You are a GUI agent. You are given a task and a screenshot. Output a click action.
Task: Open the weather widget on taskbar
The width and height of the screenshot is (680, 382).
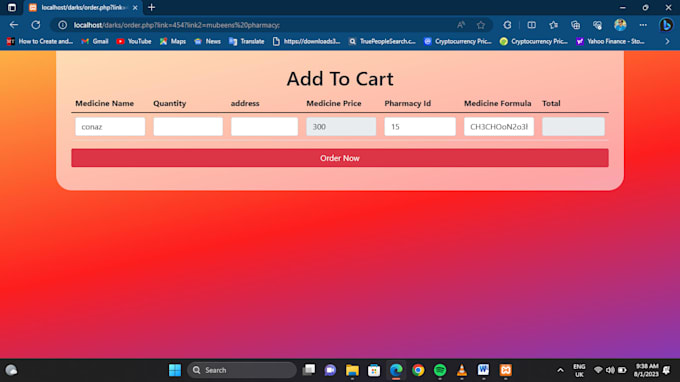tap(11, 370)
